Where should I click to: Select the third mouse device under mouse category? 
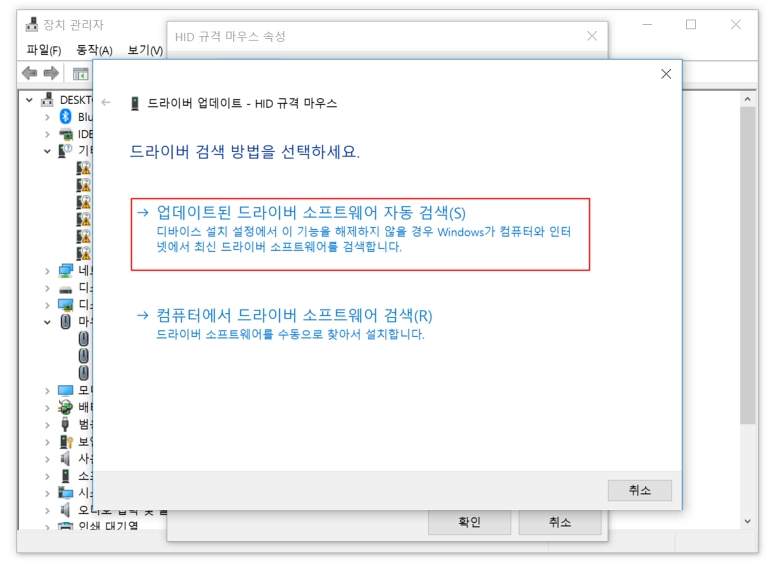pos(84,373)
